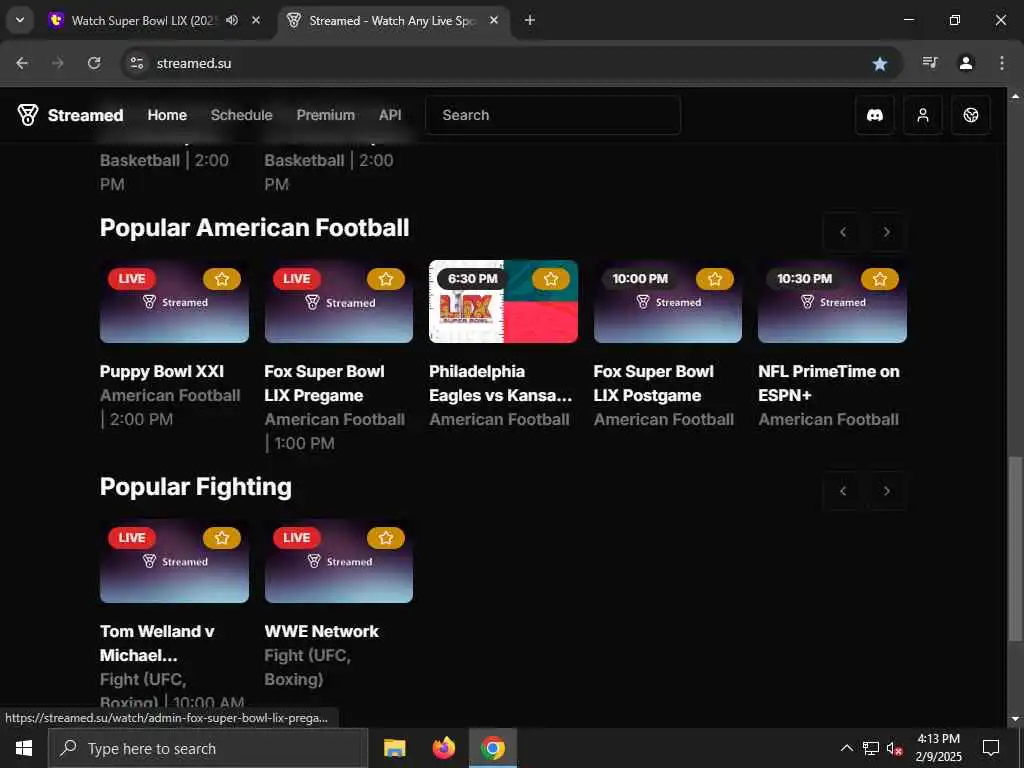Image resolution: width=1024 pixels, height=768 pixels.
Task: Star the Tom Welland v Michael fight
Action: tap(222, 538)
